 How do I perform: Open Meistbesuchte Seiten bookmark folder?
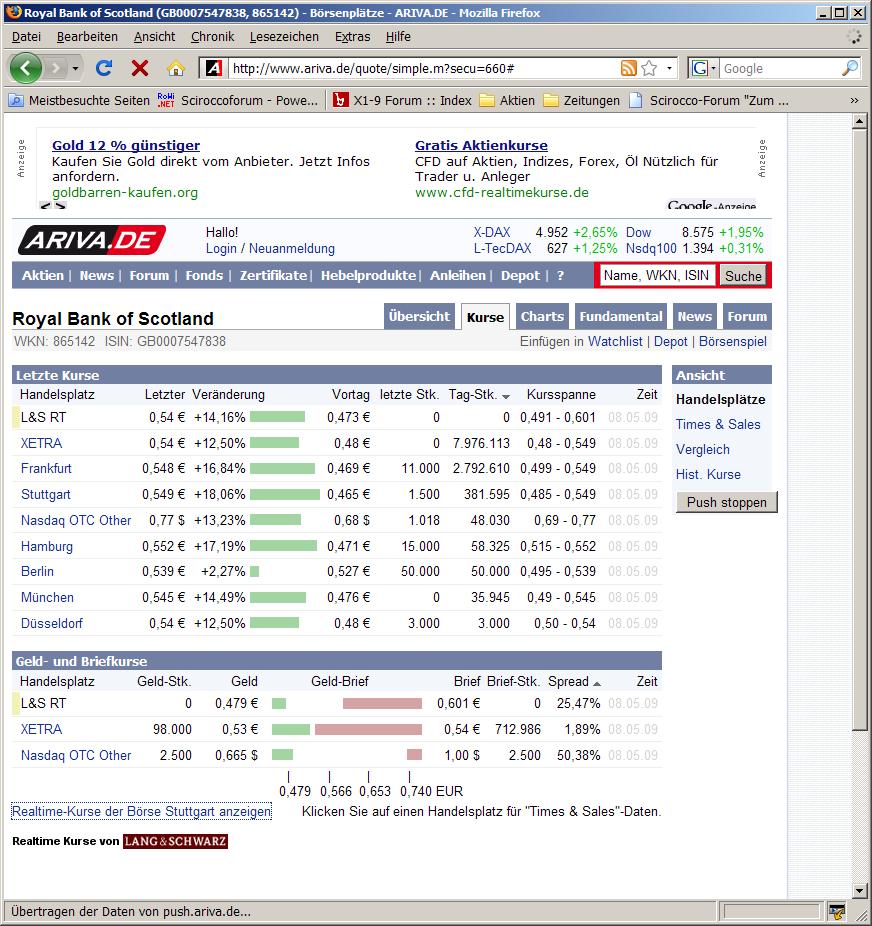80,100
